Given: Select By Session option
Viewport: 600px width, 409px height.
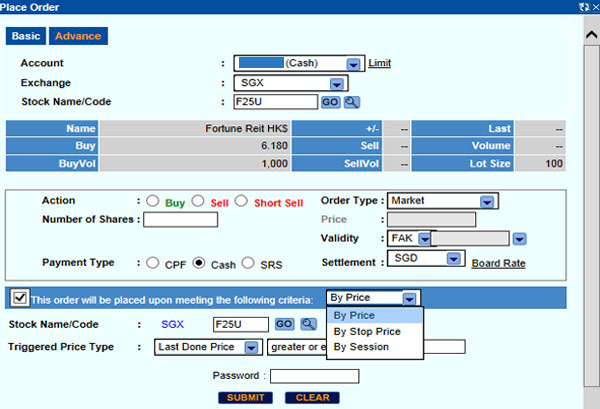Looking at the screenshot, I should pos(375,347).
